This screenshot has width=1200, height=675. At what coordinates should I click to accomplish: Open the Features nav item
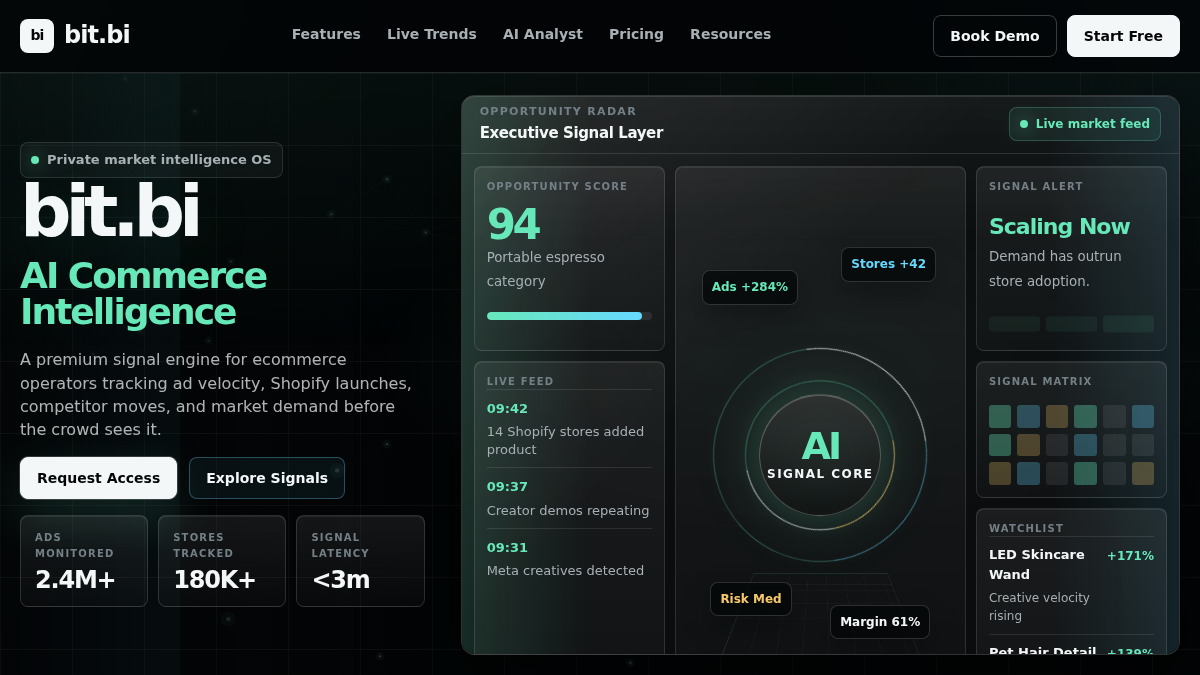[x=326, y=34]
